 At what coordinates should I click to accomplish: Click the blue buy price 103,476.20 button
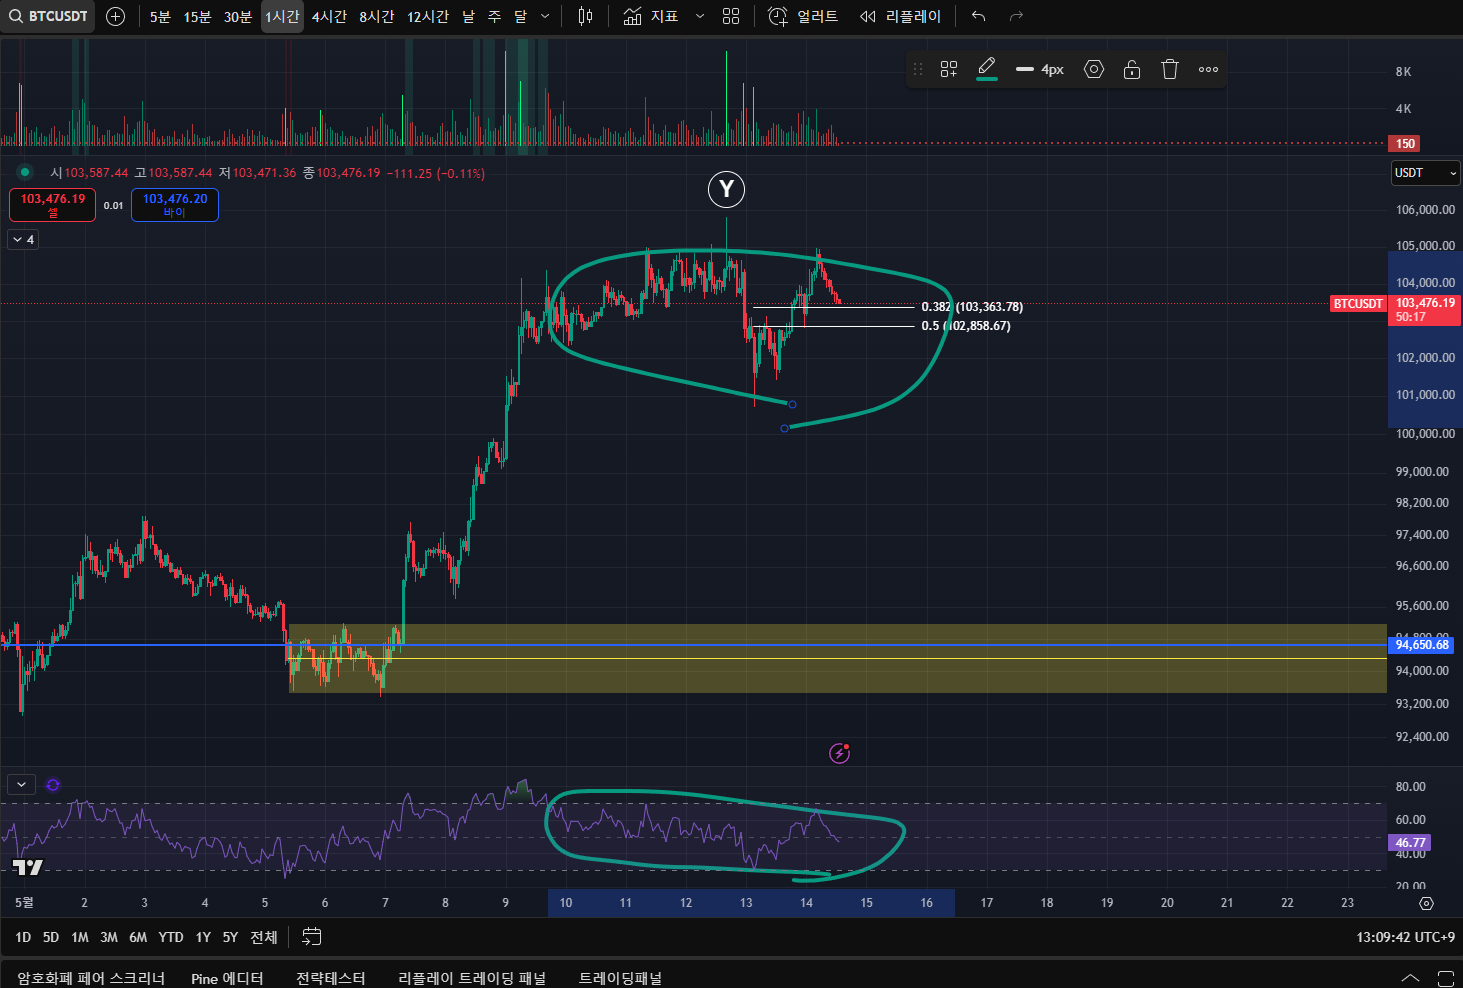coord(175,205)
